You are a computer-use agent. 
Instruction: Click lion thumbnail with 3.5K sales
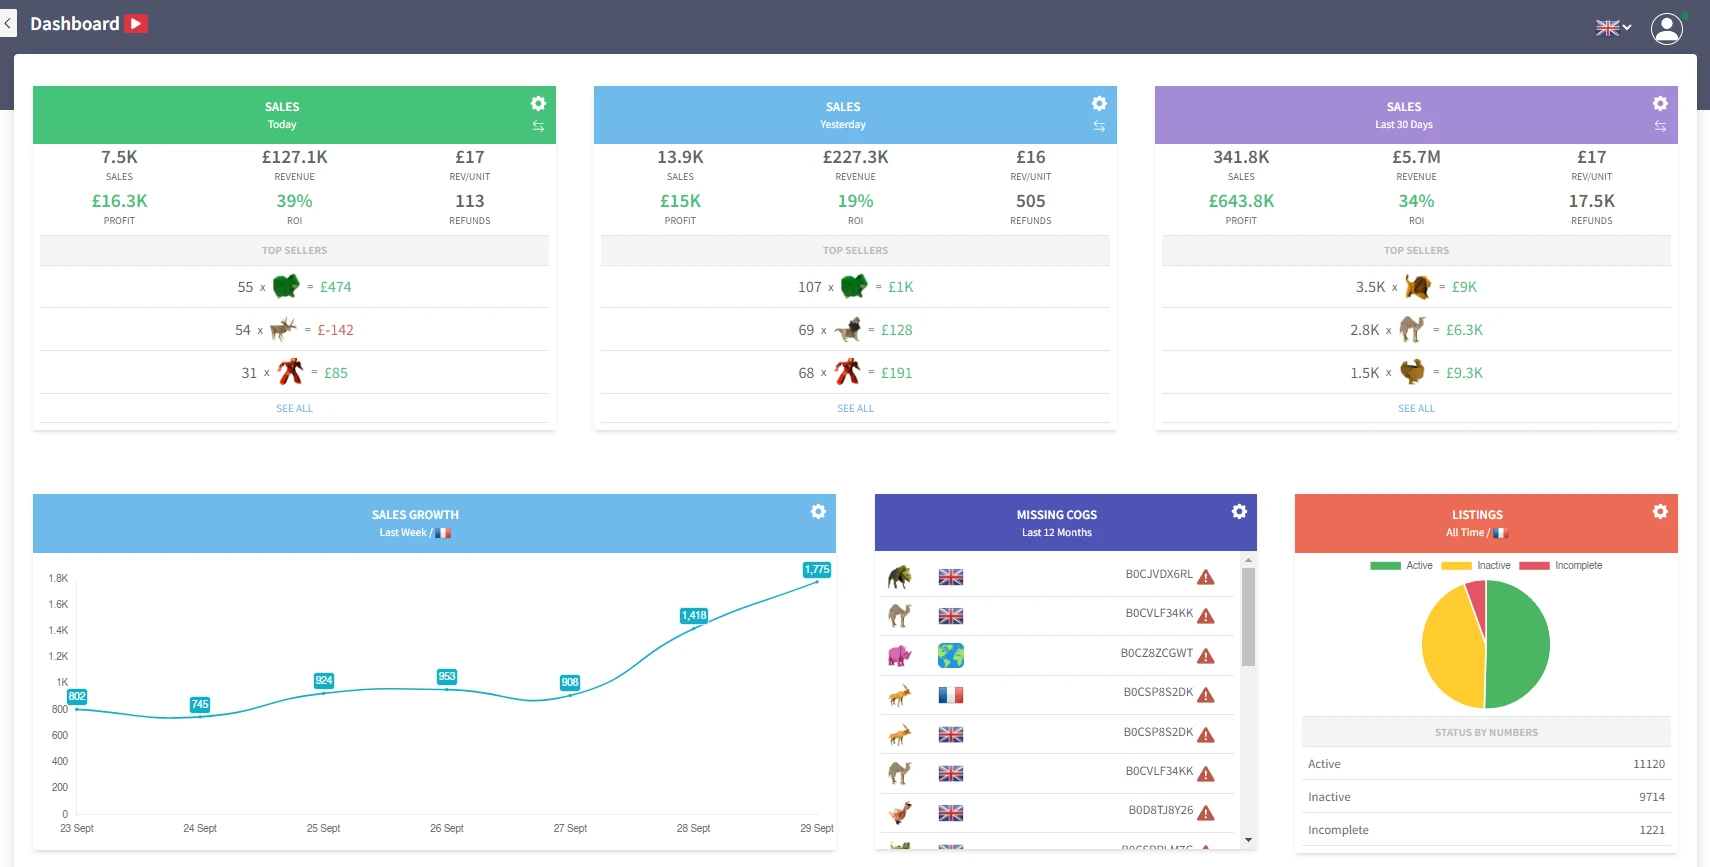point(1418,287)
